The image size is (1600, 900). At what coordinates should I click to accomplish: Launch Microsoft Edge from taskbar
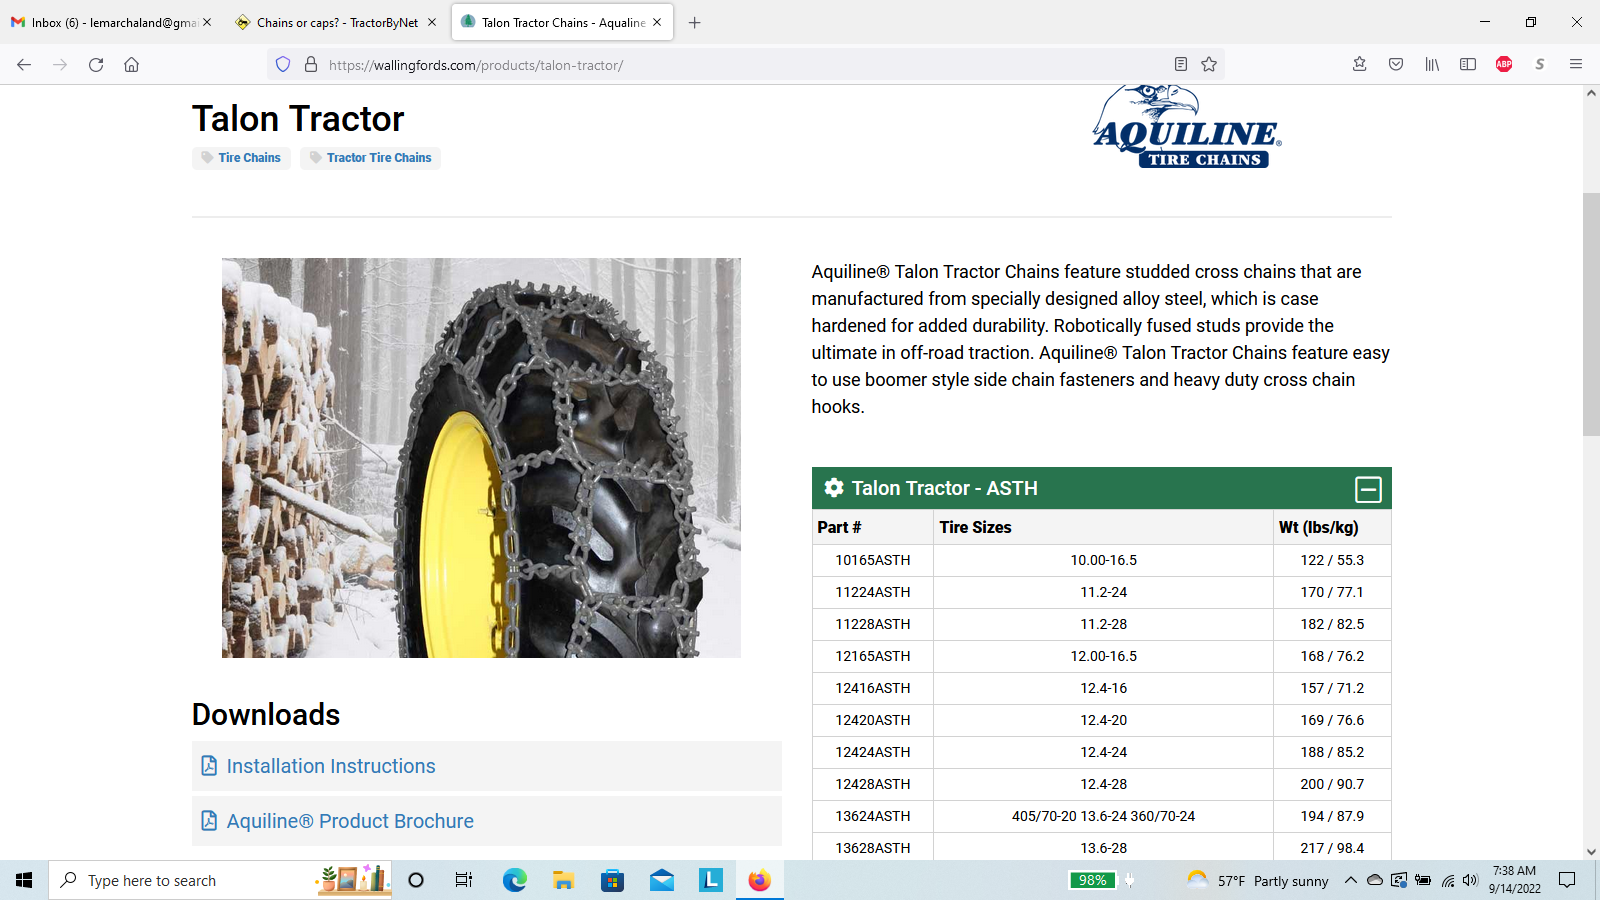pyautogui.click(x=514, y=880)
